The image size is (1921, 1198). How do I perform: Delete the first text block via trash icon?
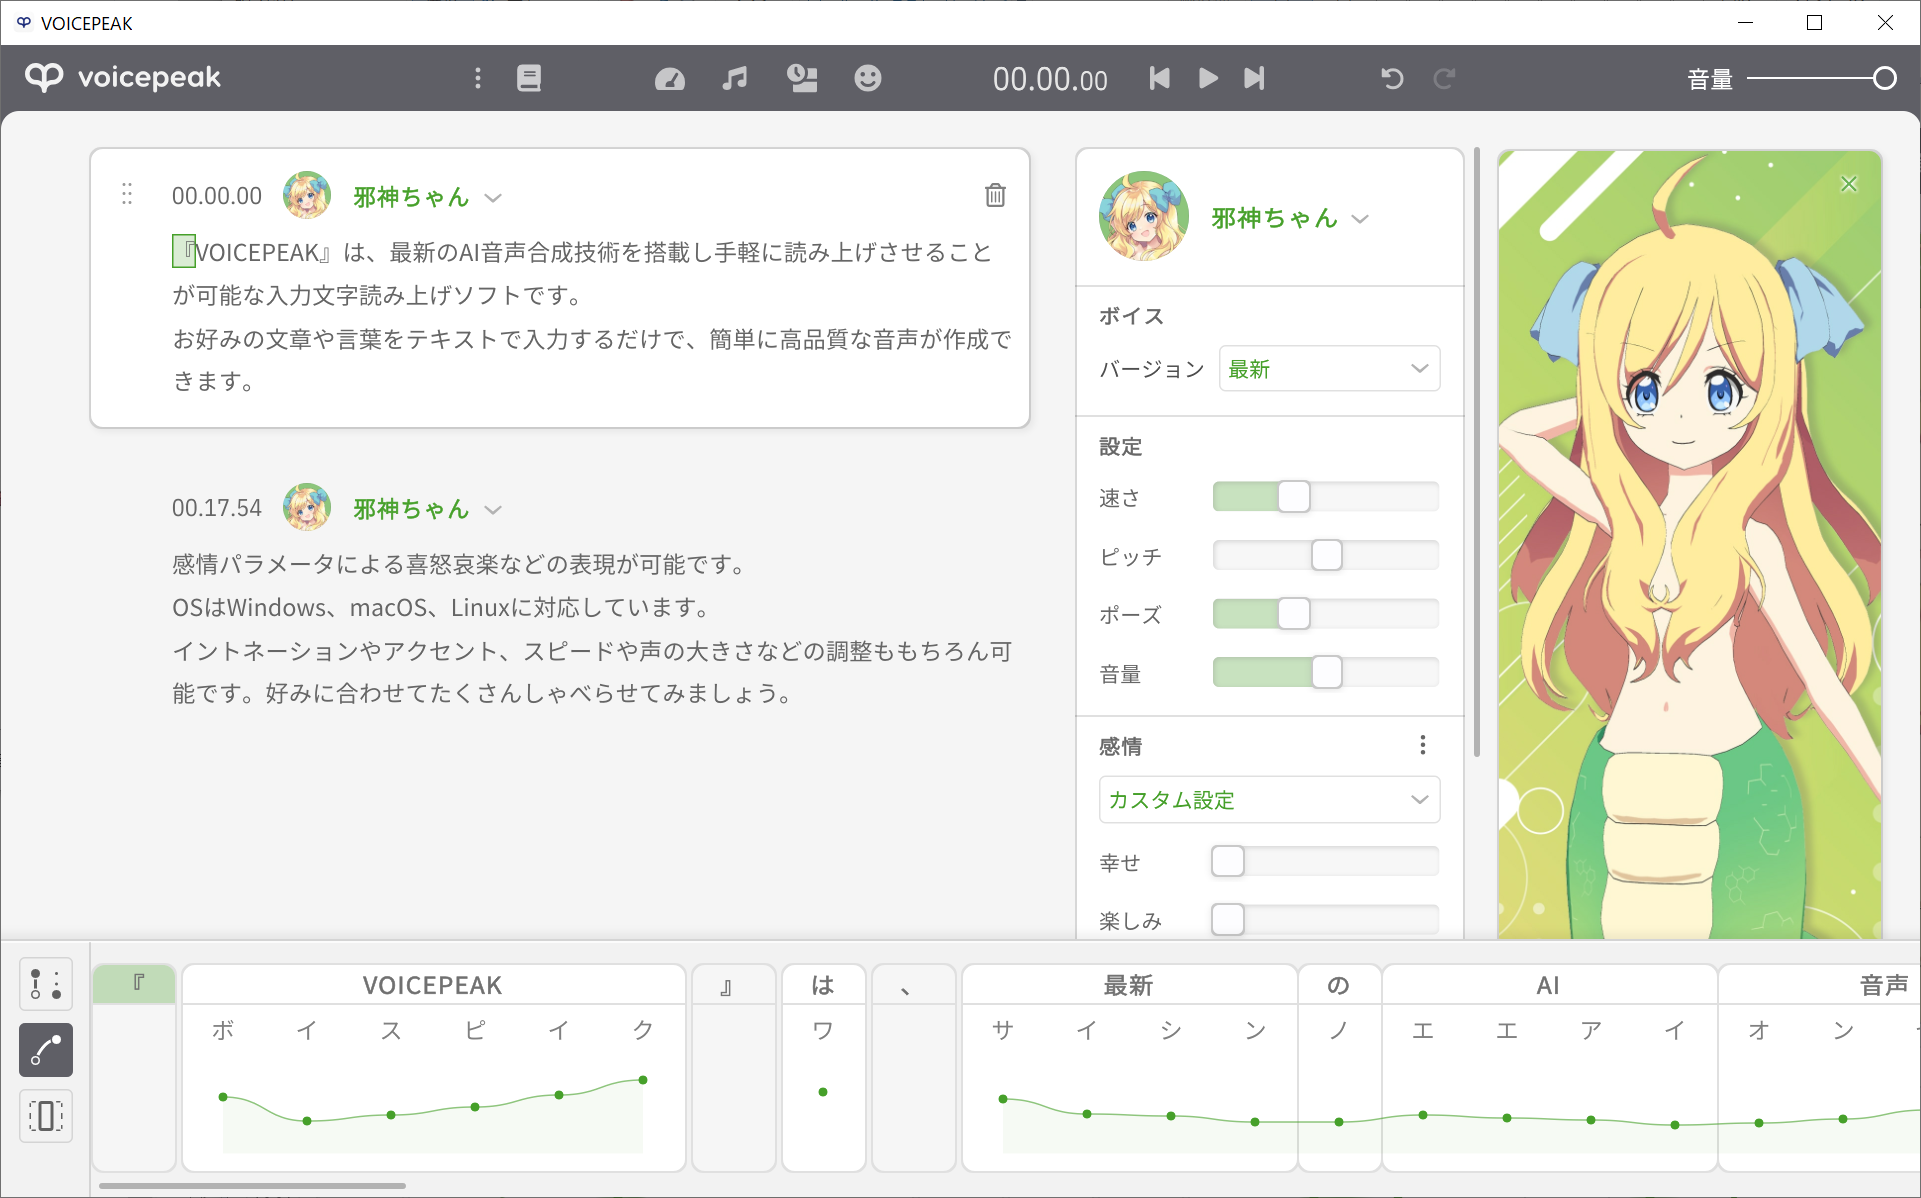pos(995,195)
